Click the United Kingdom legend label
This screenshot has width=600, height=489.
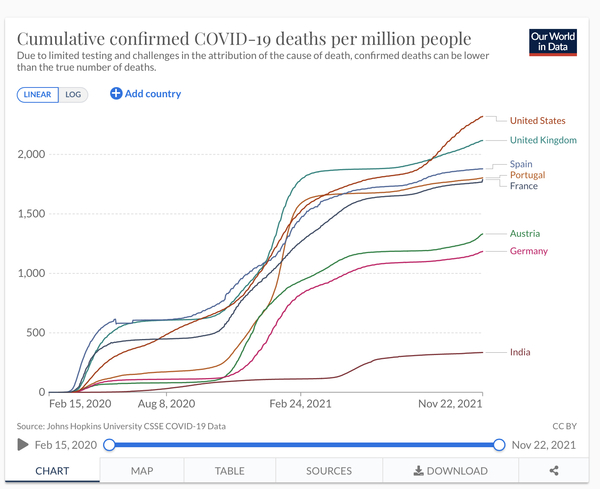542,140
